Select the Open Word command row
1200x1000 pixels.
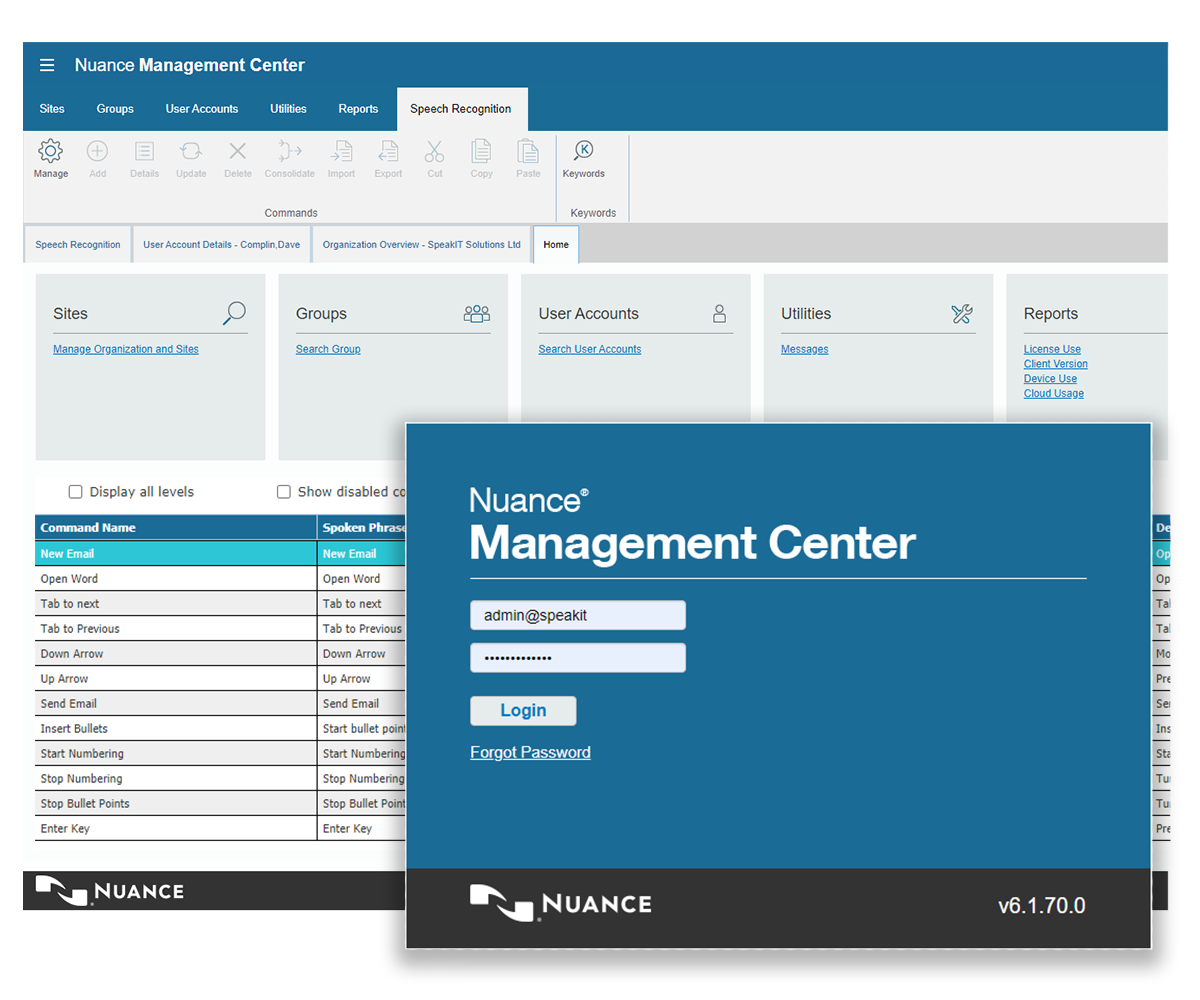pos(175,579)
